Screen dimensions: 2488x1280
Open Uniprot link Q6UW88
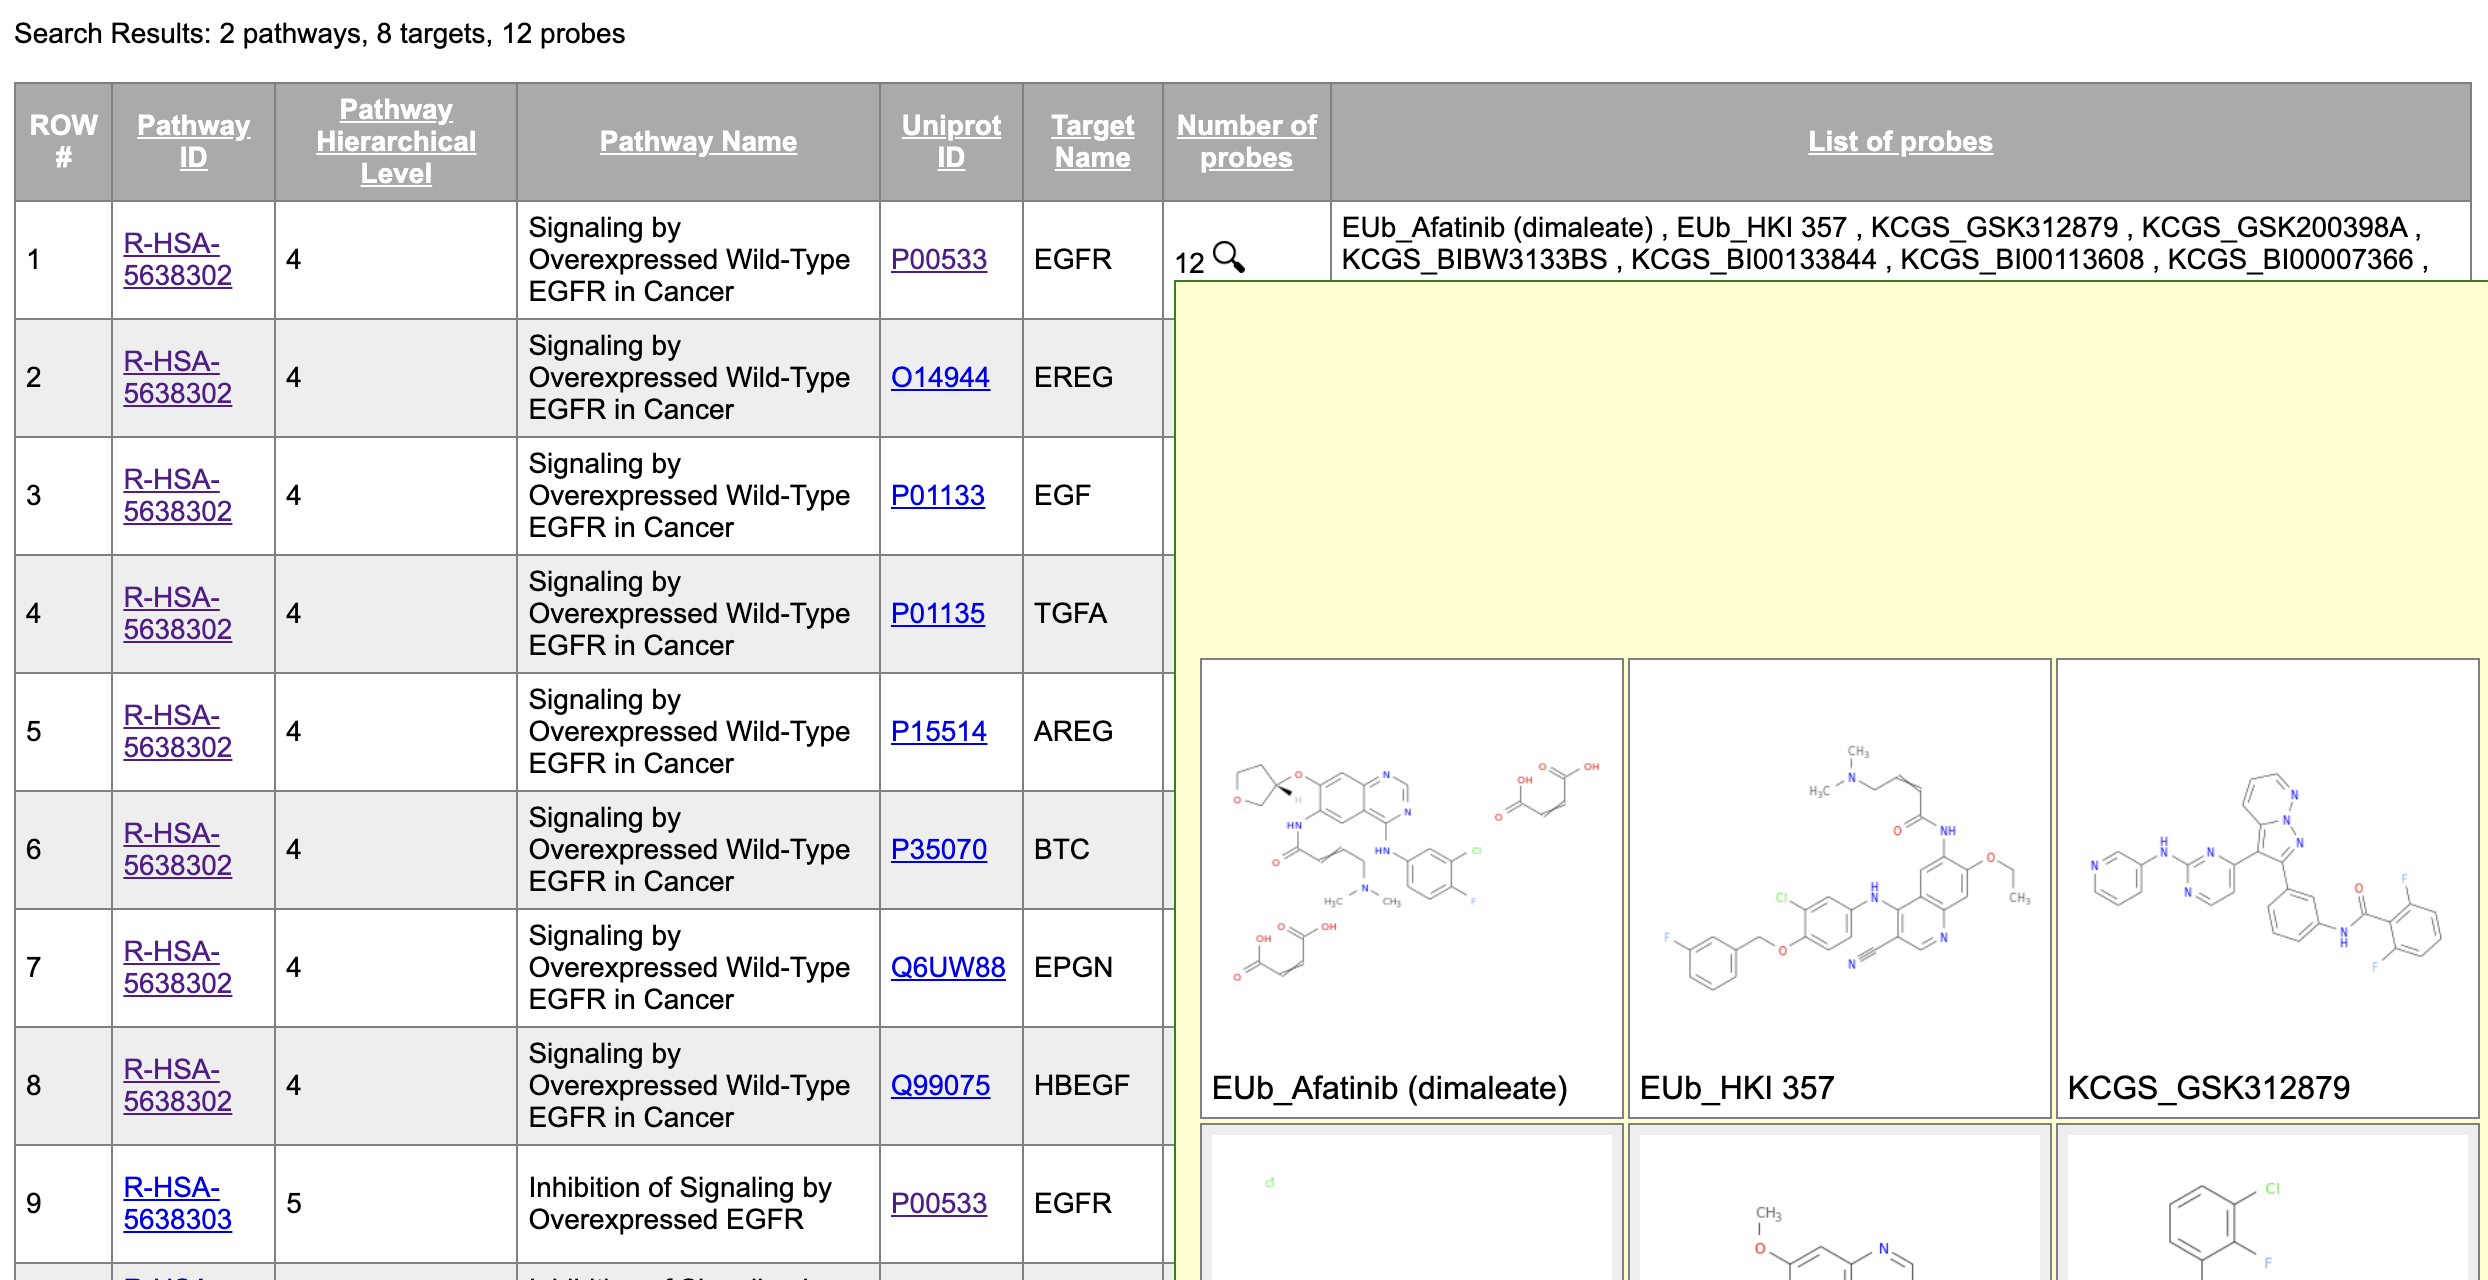pyautogui.click(x=948, y=967)
